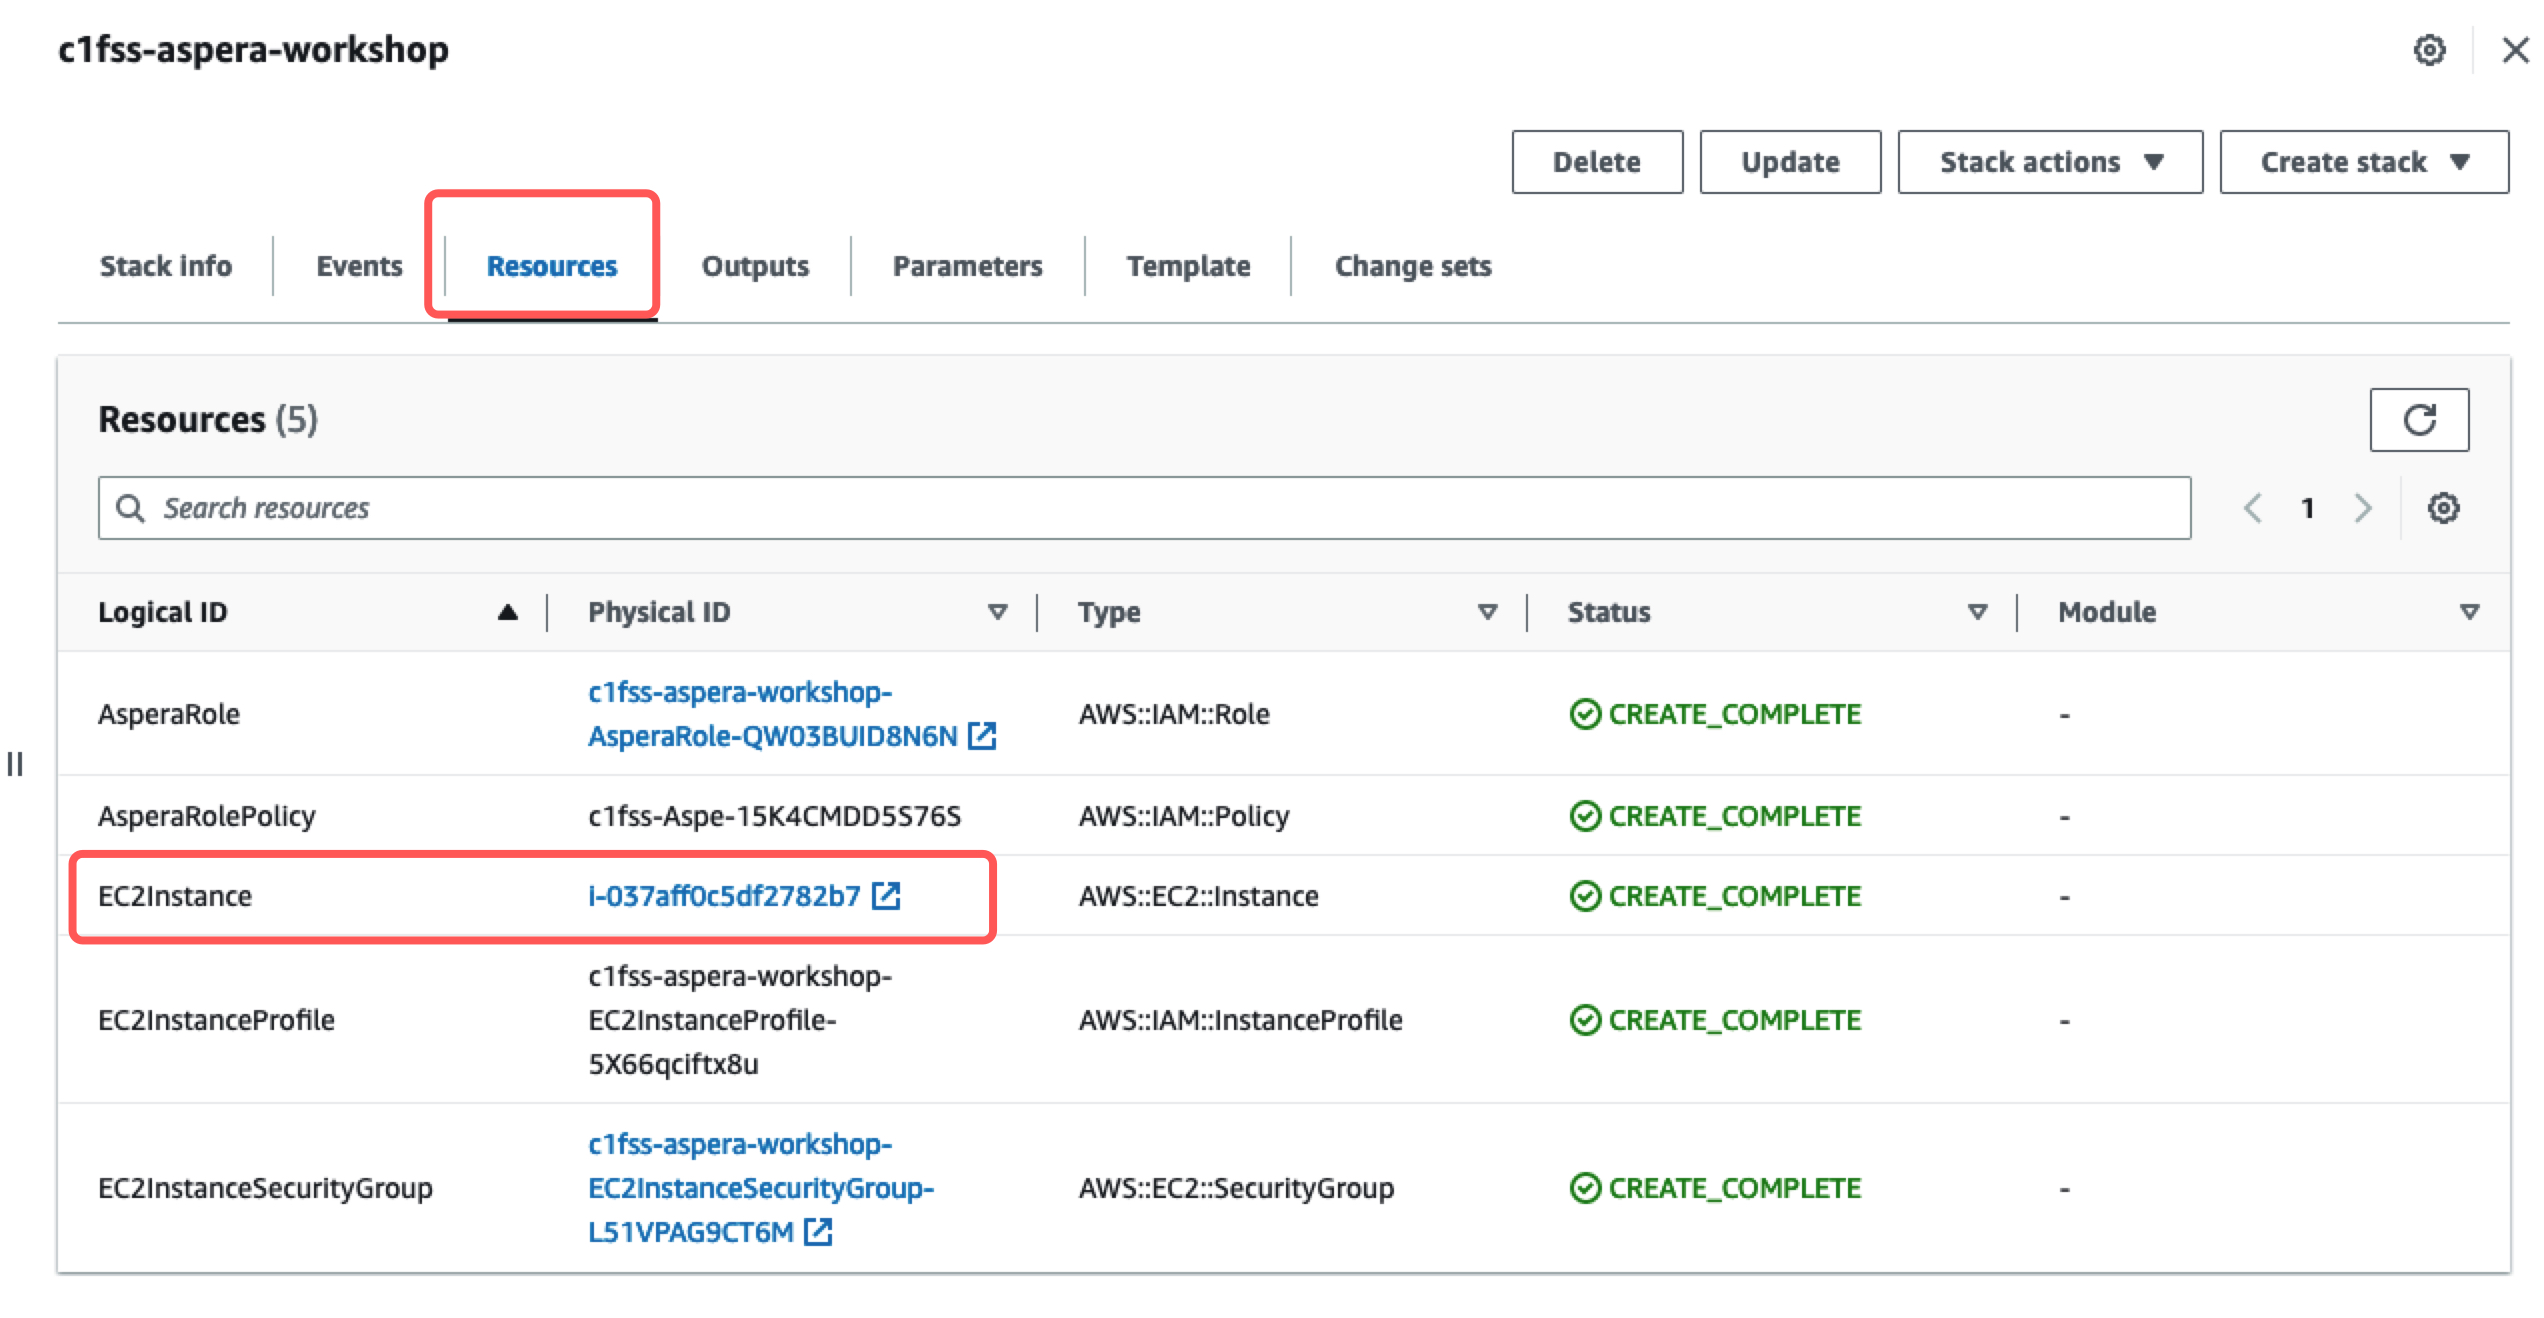This screenshot has height=1318, width=2544.
Task: Open stack panel settings gear icon
Action: click(x=2429, y=49)
